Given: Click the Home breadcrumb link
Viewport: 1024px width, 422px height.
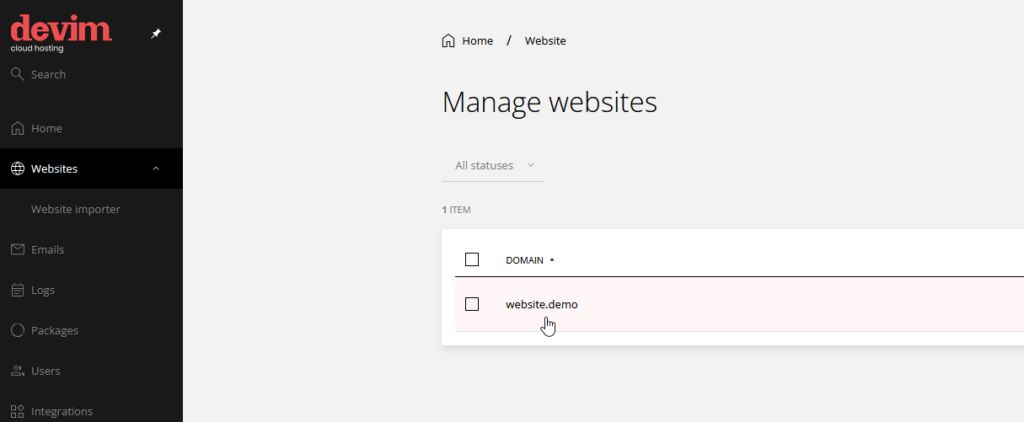Looking at the screenshot, I should (x=476, y=41).
